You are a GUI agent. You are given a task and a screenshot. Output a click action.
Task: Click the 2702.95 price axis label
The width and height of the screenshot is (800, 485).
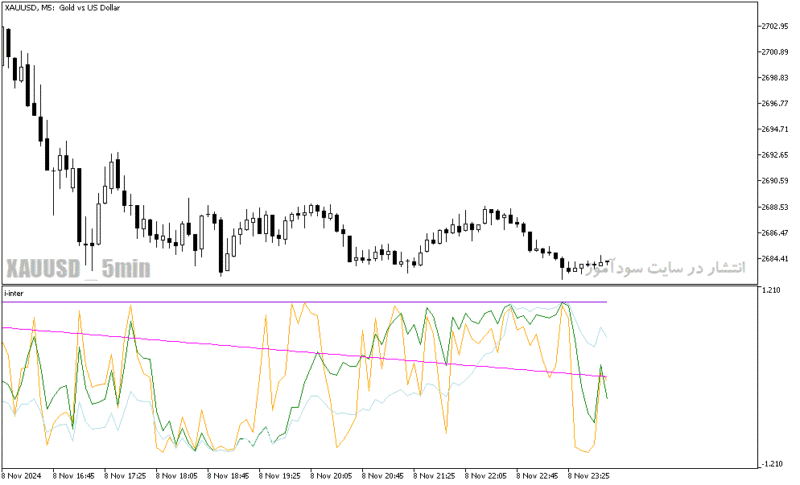(774, 26)
